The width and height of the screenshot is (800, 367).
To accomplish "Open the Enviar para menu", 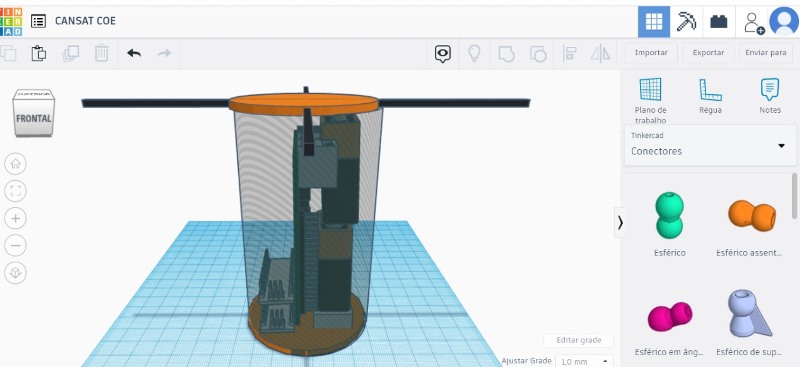I will coord(765,53).
